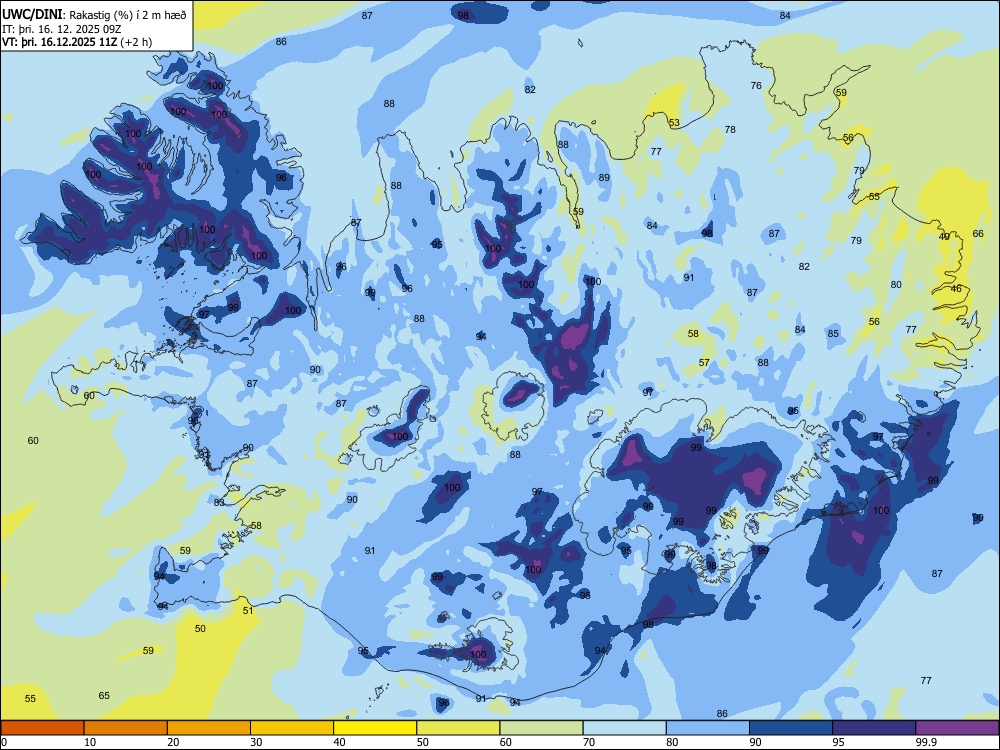Viewport: 1000px width, 750px height.
Task: Click the dark blue 90–95 legend swatch
Action: (x=791, y=728)
